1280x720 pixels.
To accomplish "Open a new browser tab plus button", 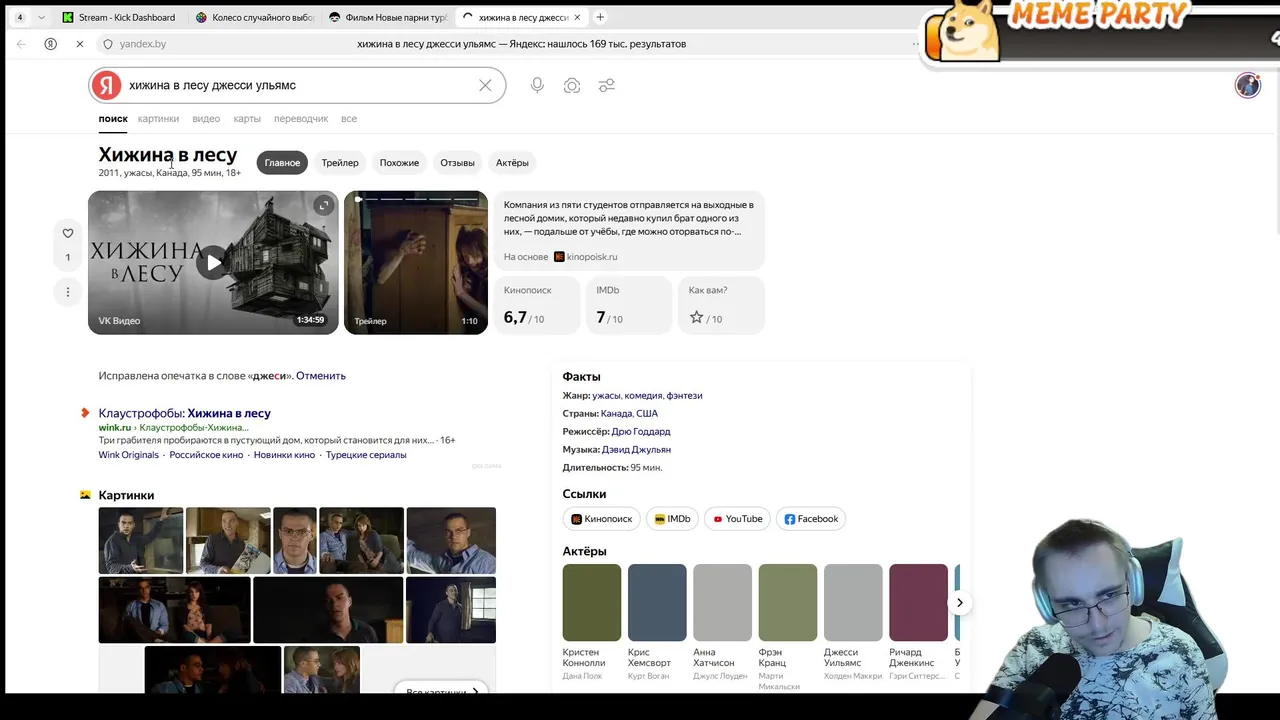I will click(x=600, y=17).
